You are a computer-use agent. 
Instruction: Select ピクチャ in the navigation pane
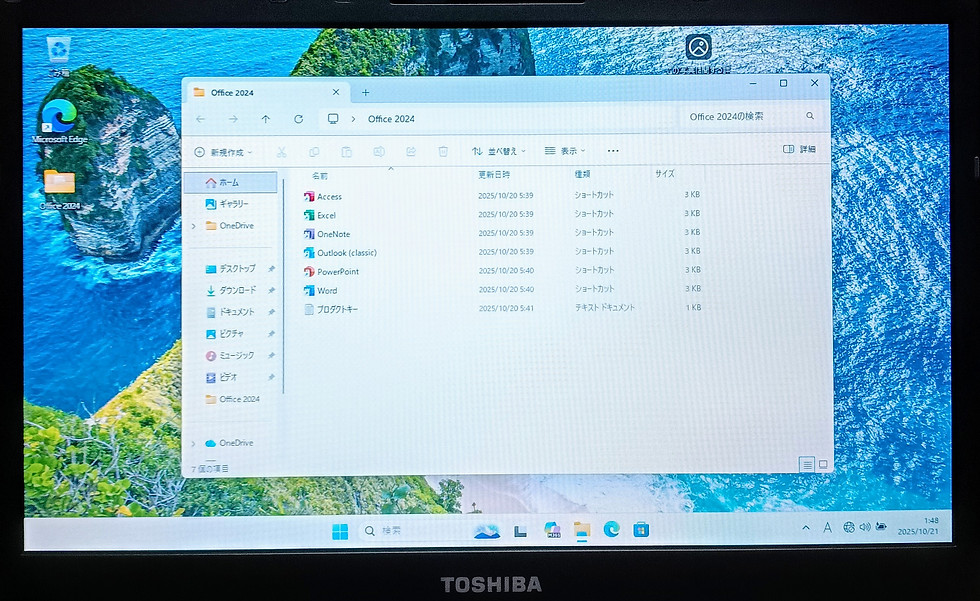click(232, 334)
